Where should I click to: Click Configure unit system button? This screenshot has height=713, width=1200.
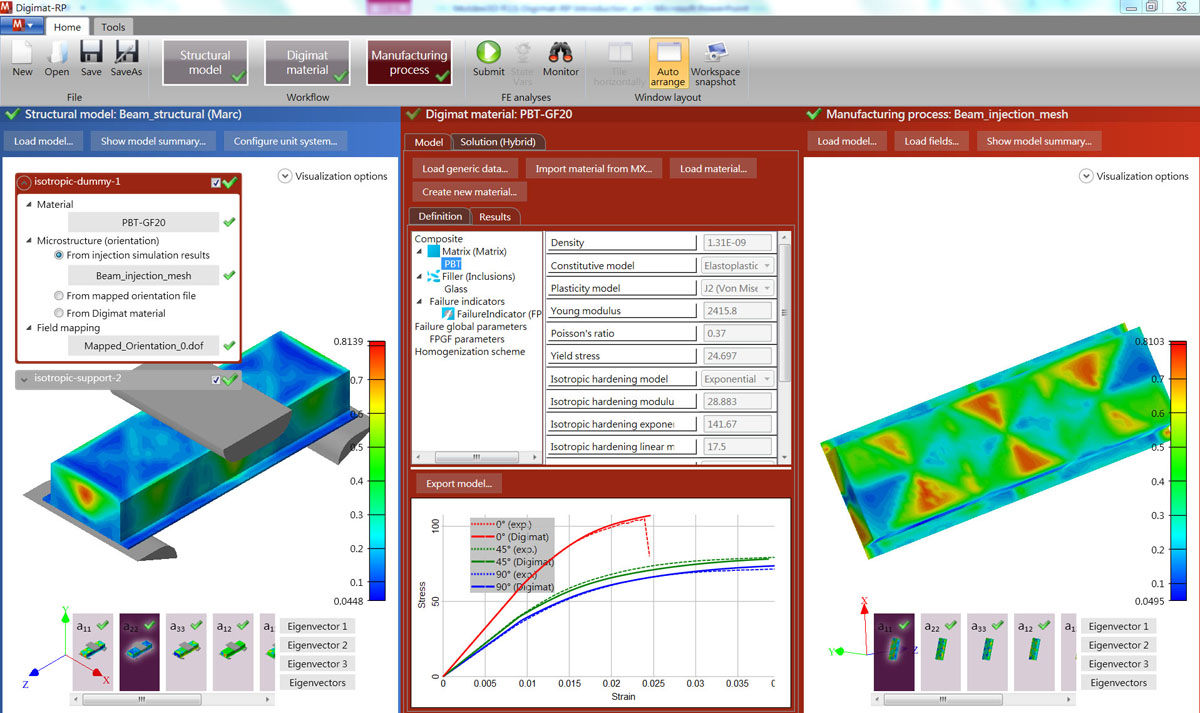tap(285, 141)
